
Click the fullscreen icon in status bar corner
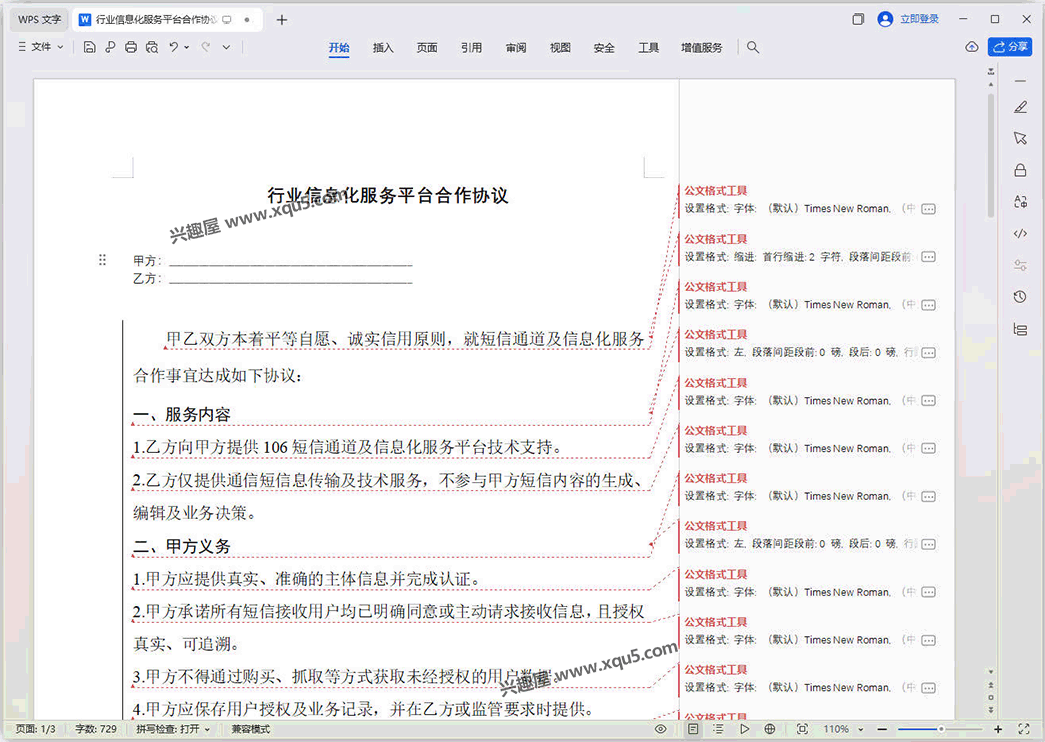(x=1024, y=729)
